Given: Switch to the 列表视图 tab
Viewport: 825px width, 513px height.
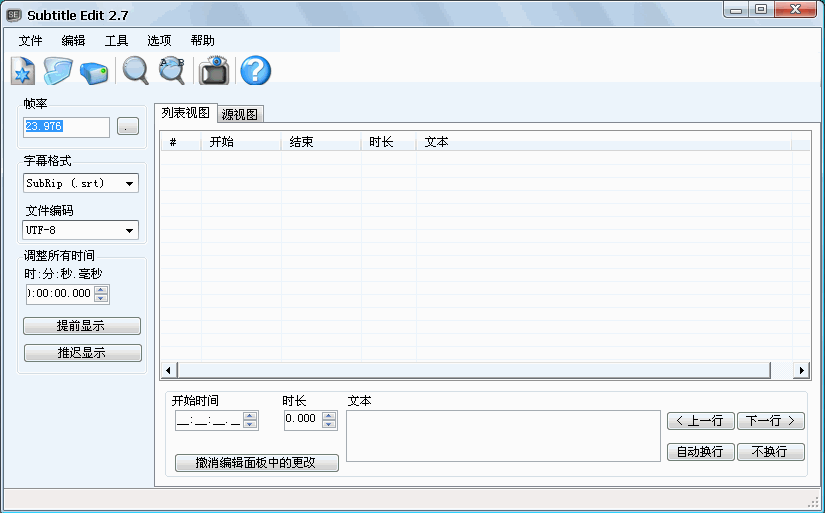Looking at the screenshot, I should tap(185, 113).
